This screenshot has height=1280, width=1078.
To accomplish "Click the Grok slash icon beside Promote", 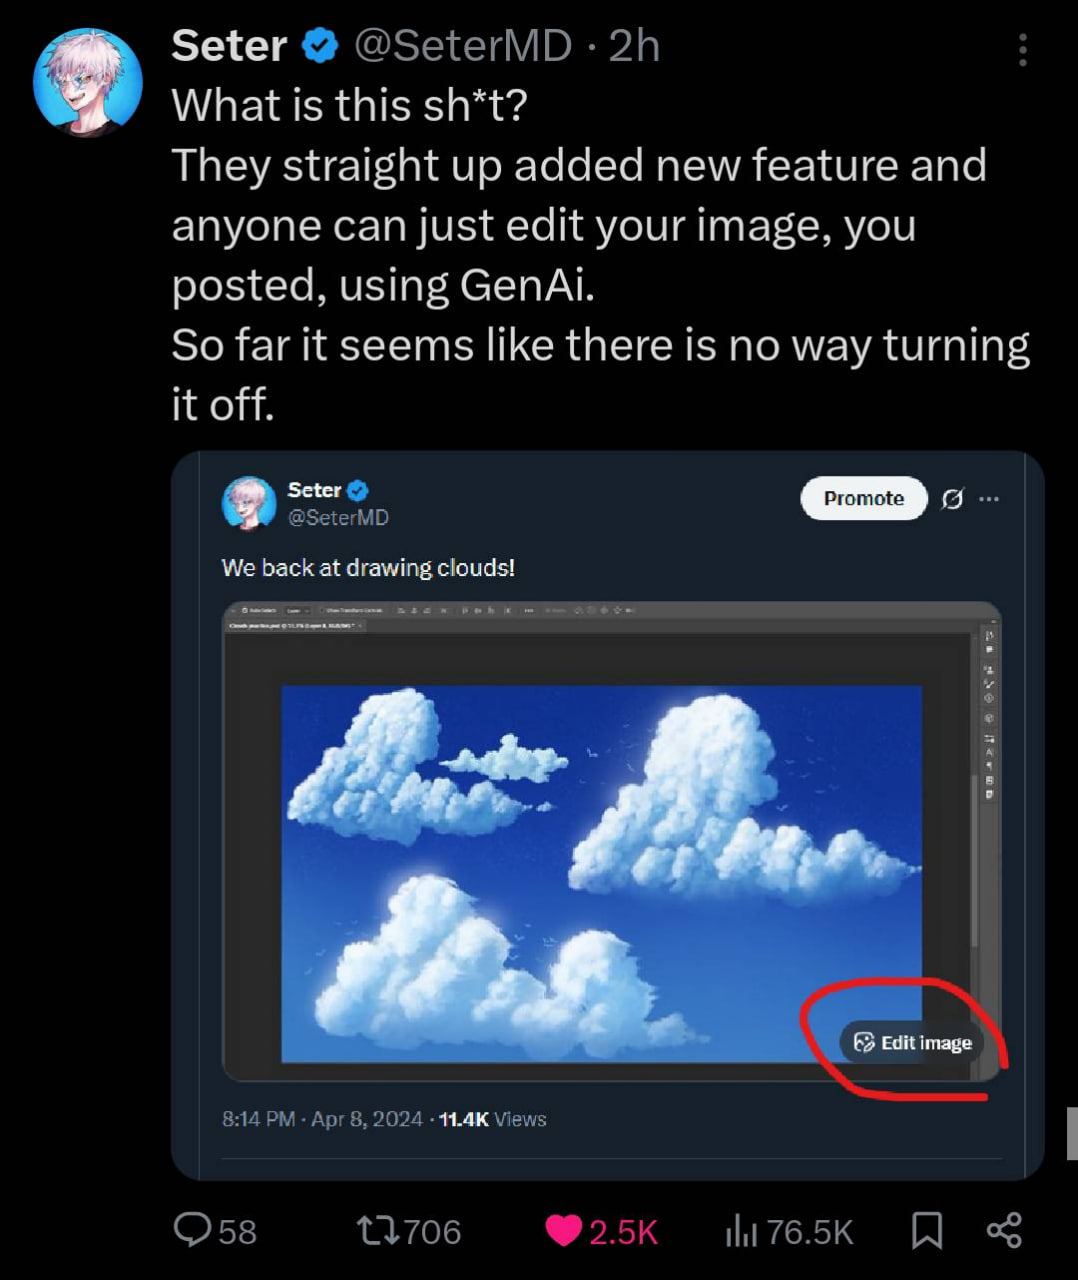I will coord(953,498).
